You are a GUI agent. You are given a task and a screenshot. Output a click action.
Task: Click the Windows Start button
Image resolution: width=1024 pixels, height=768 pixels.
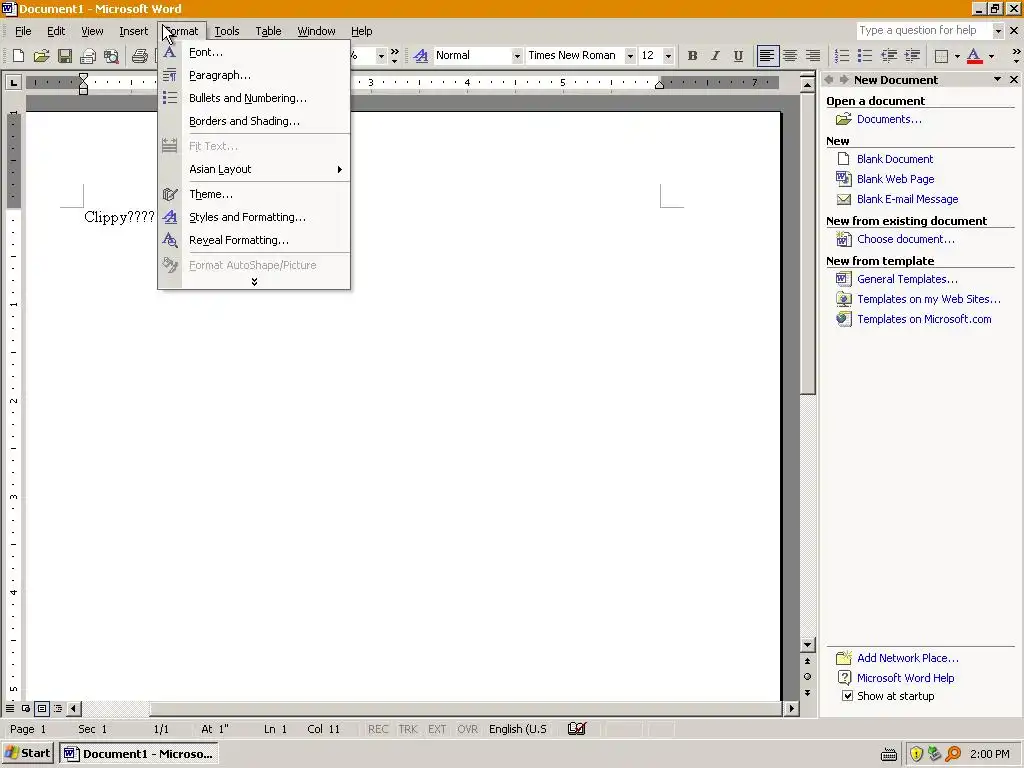pyautogui.click(x=27, y=754)
